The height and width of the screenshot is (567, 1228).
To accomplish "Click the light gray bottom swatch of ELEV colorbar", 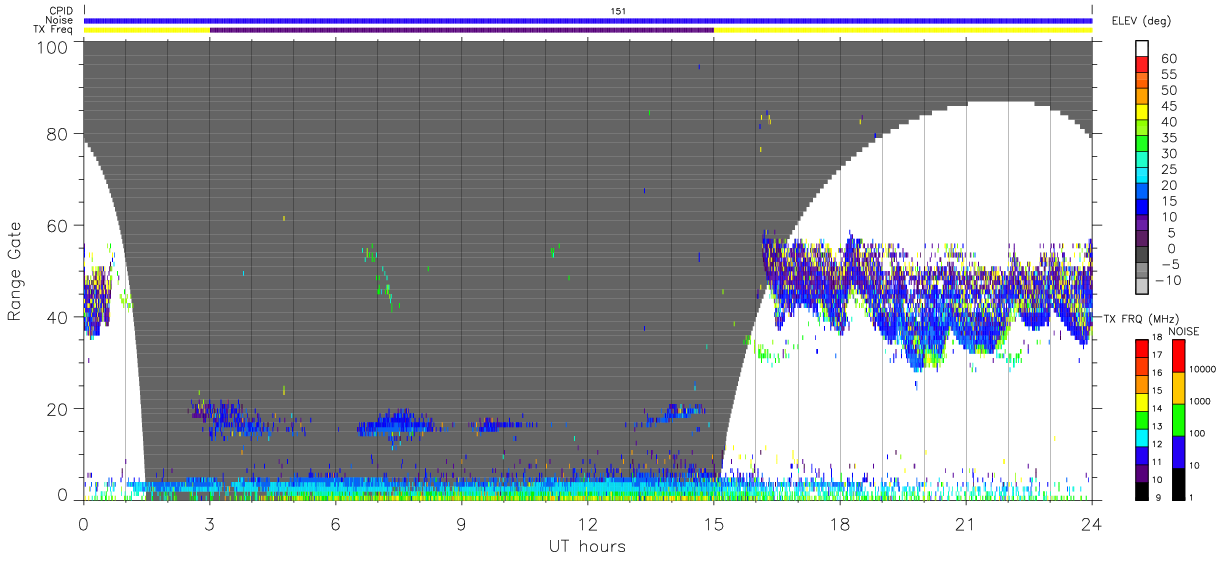I will (x=1143, y=287).
